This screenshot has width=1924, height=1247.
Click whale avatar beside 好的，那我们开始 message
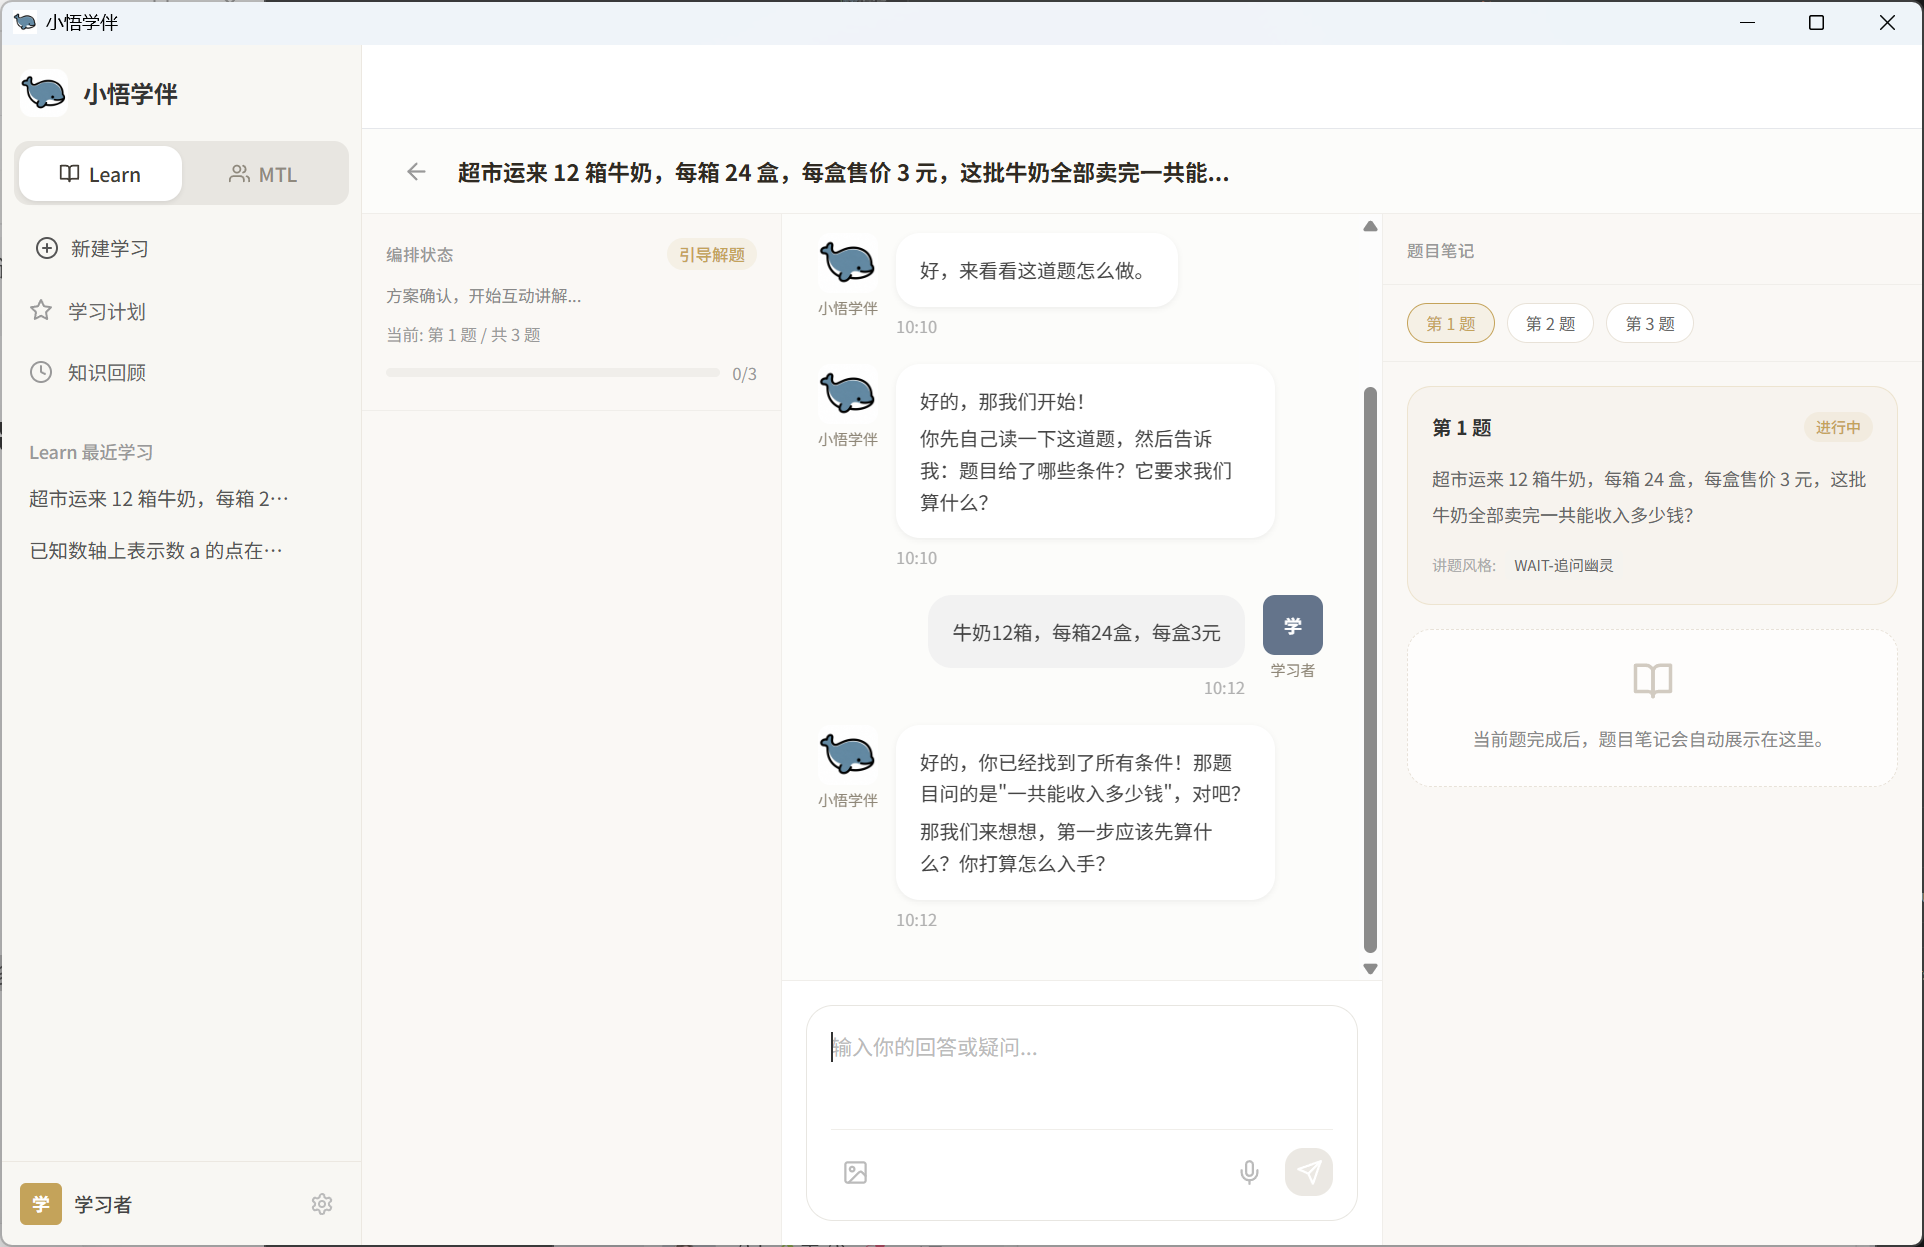[848, 394]
